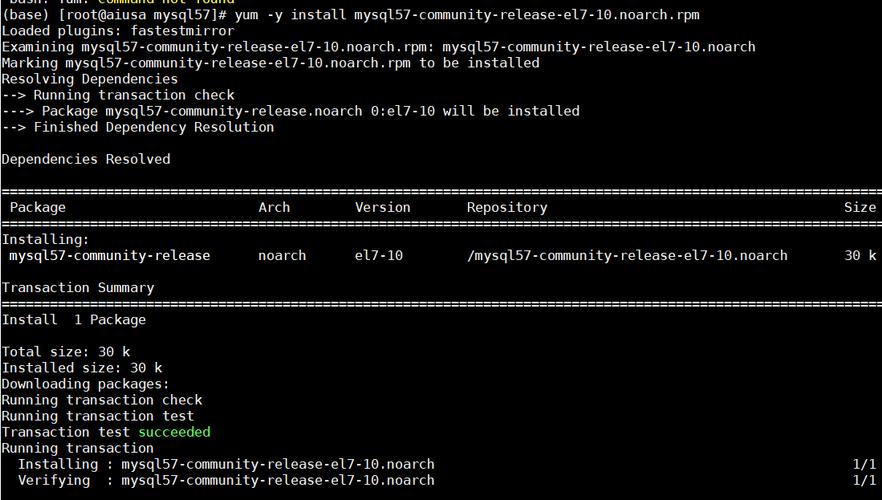Click the 'Marking ... to be installed' line

[271, 62]
